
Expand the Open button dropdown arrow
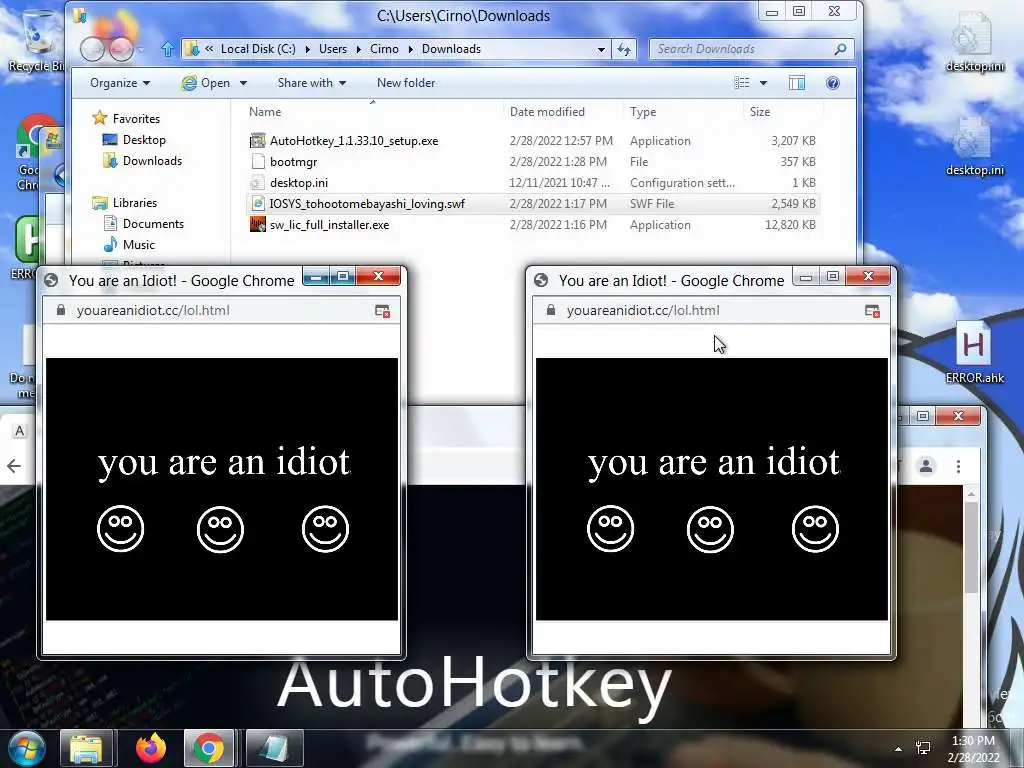tap(243, 83)
